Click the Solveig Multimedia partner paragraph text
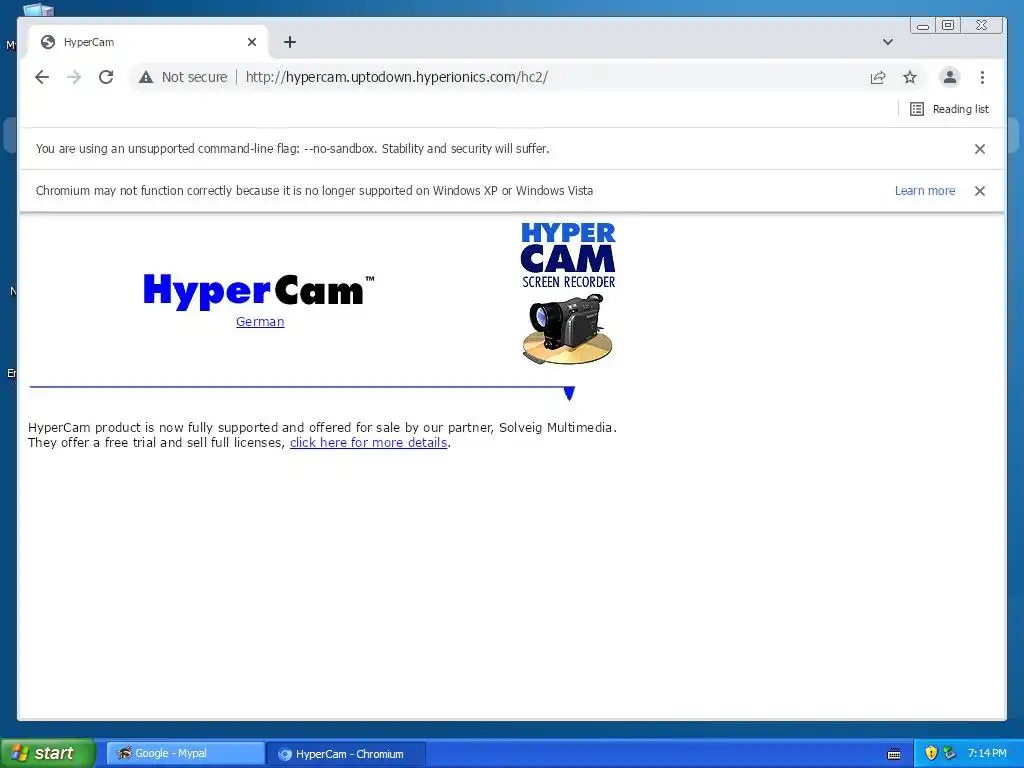This screenshot has width=1024, height=768. 322,435
